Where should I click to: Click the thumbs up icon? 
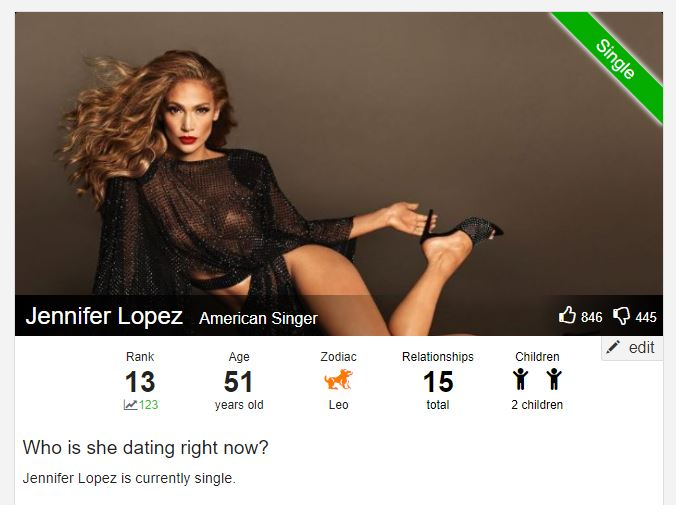pyautogui.click(x=567, y=315)
